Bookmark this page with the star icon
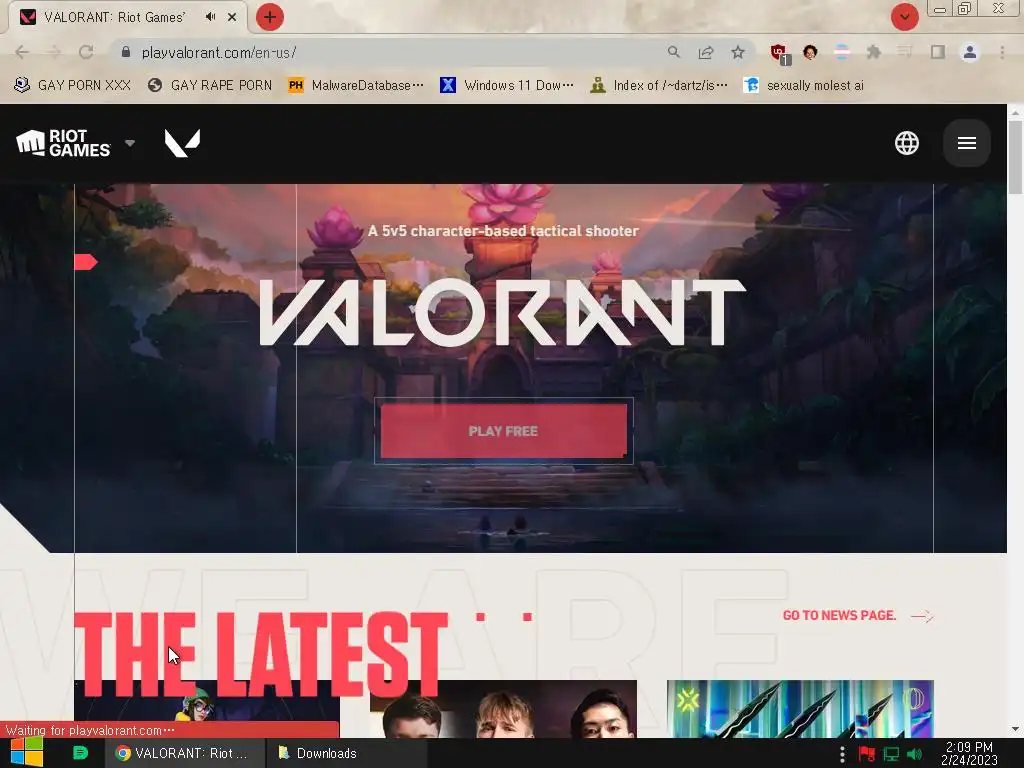 737,52
